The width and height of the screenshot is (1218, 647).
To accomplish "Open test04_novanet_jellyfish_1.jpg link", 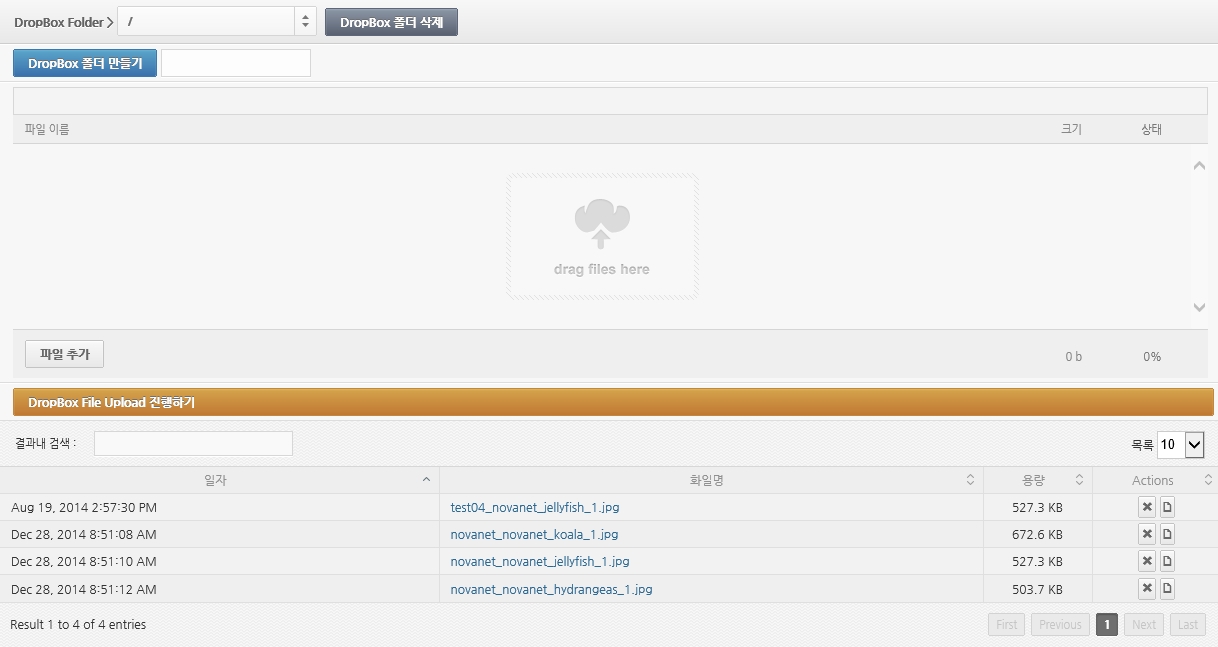I will click(535, 507).
